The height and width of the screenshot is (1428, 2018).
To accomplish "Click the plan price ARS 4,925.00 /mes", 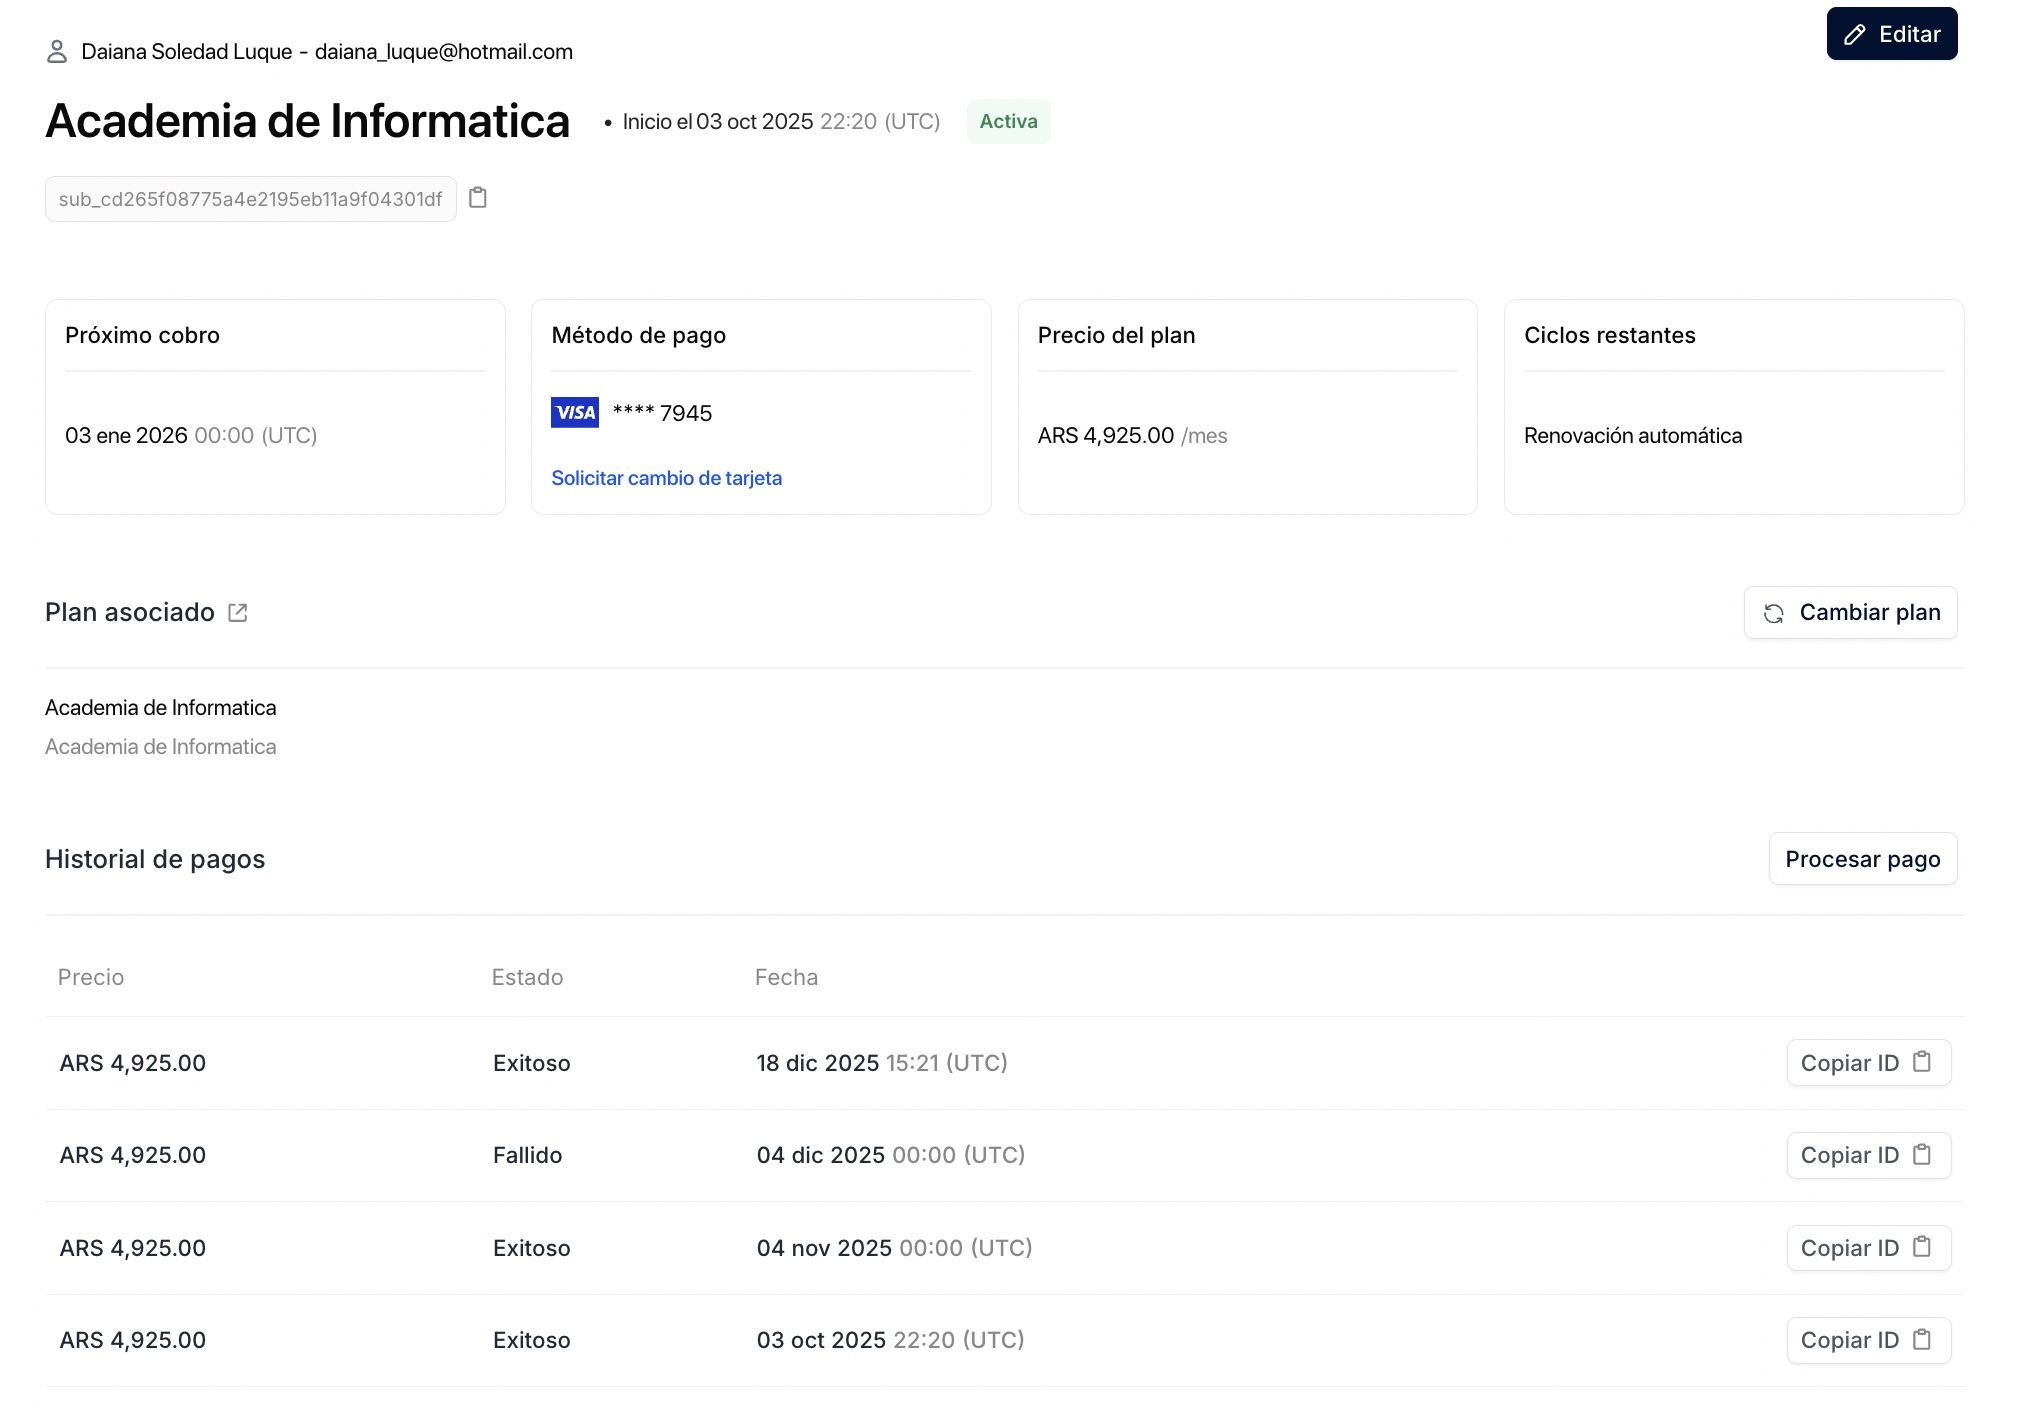I will click(x=1133, y=435).
